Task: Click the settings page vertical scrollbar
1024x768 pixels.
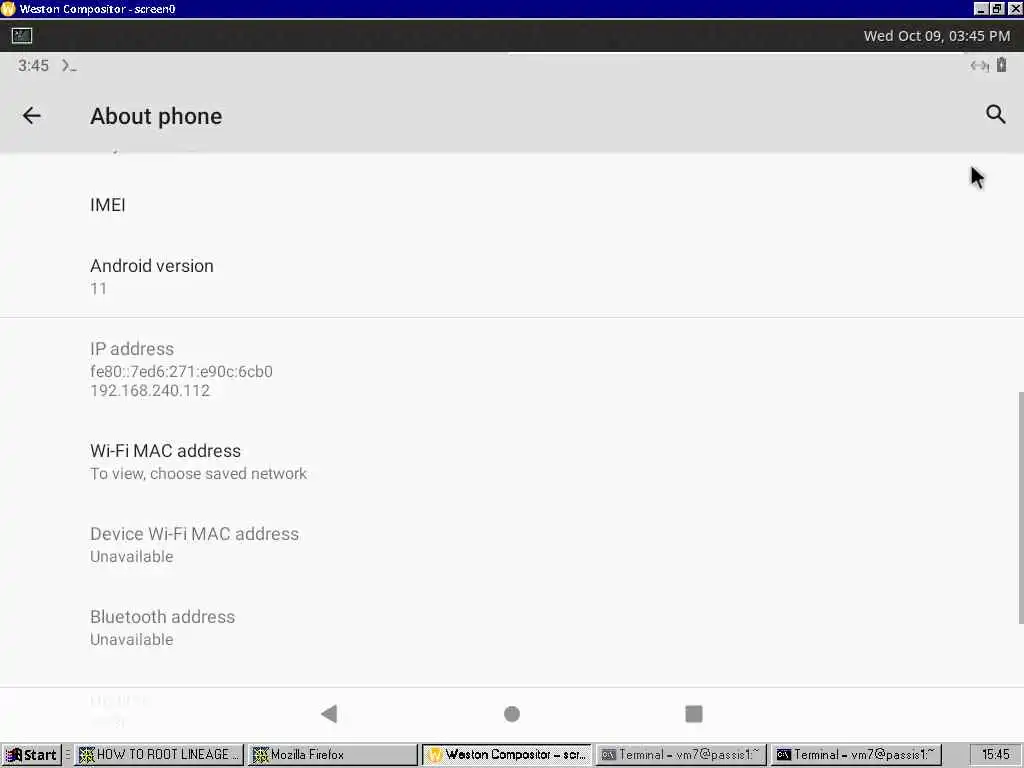Action: (1020, 508)
